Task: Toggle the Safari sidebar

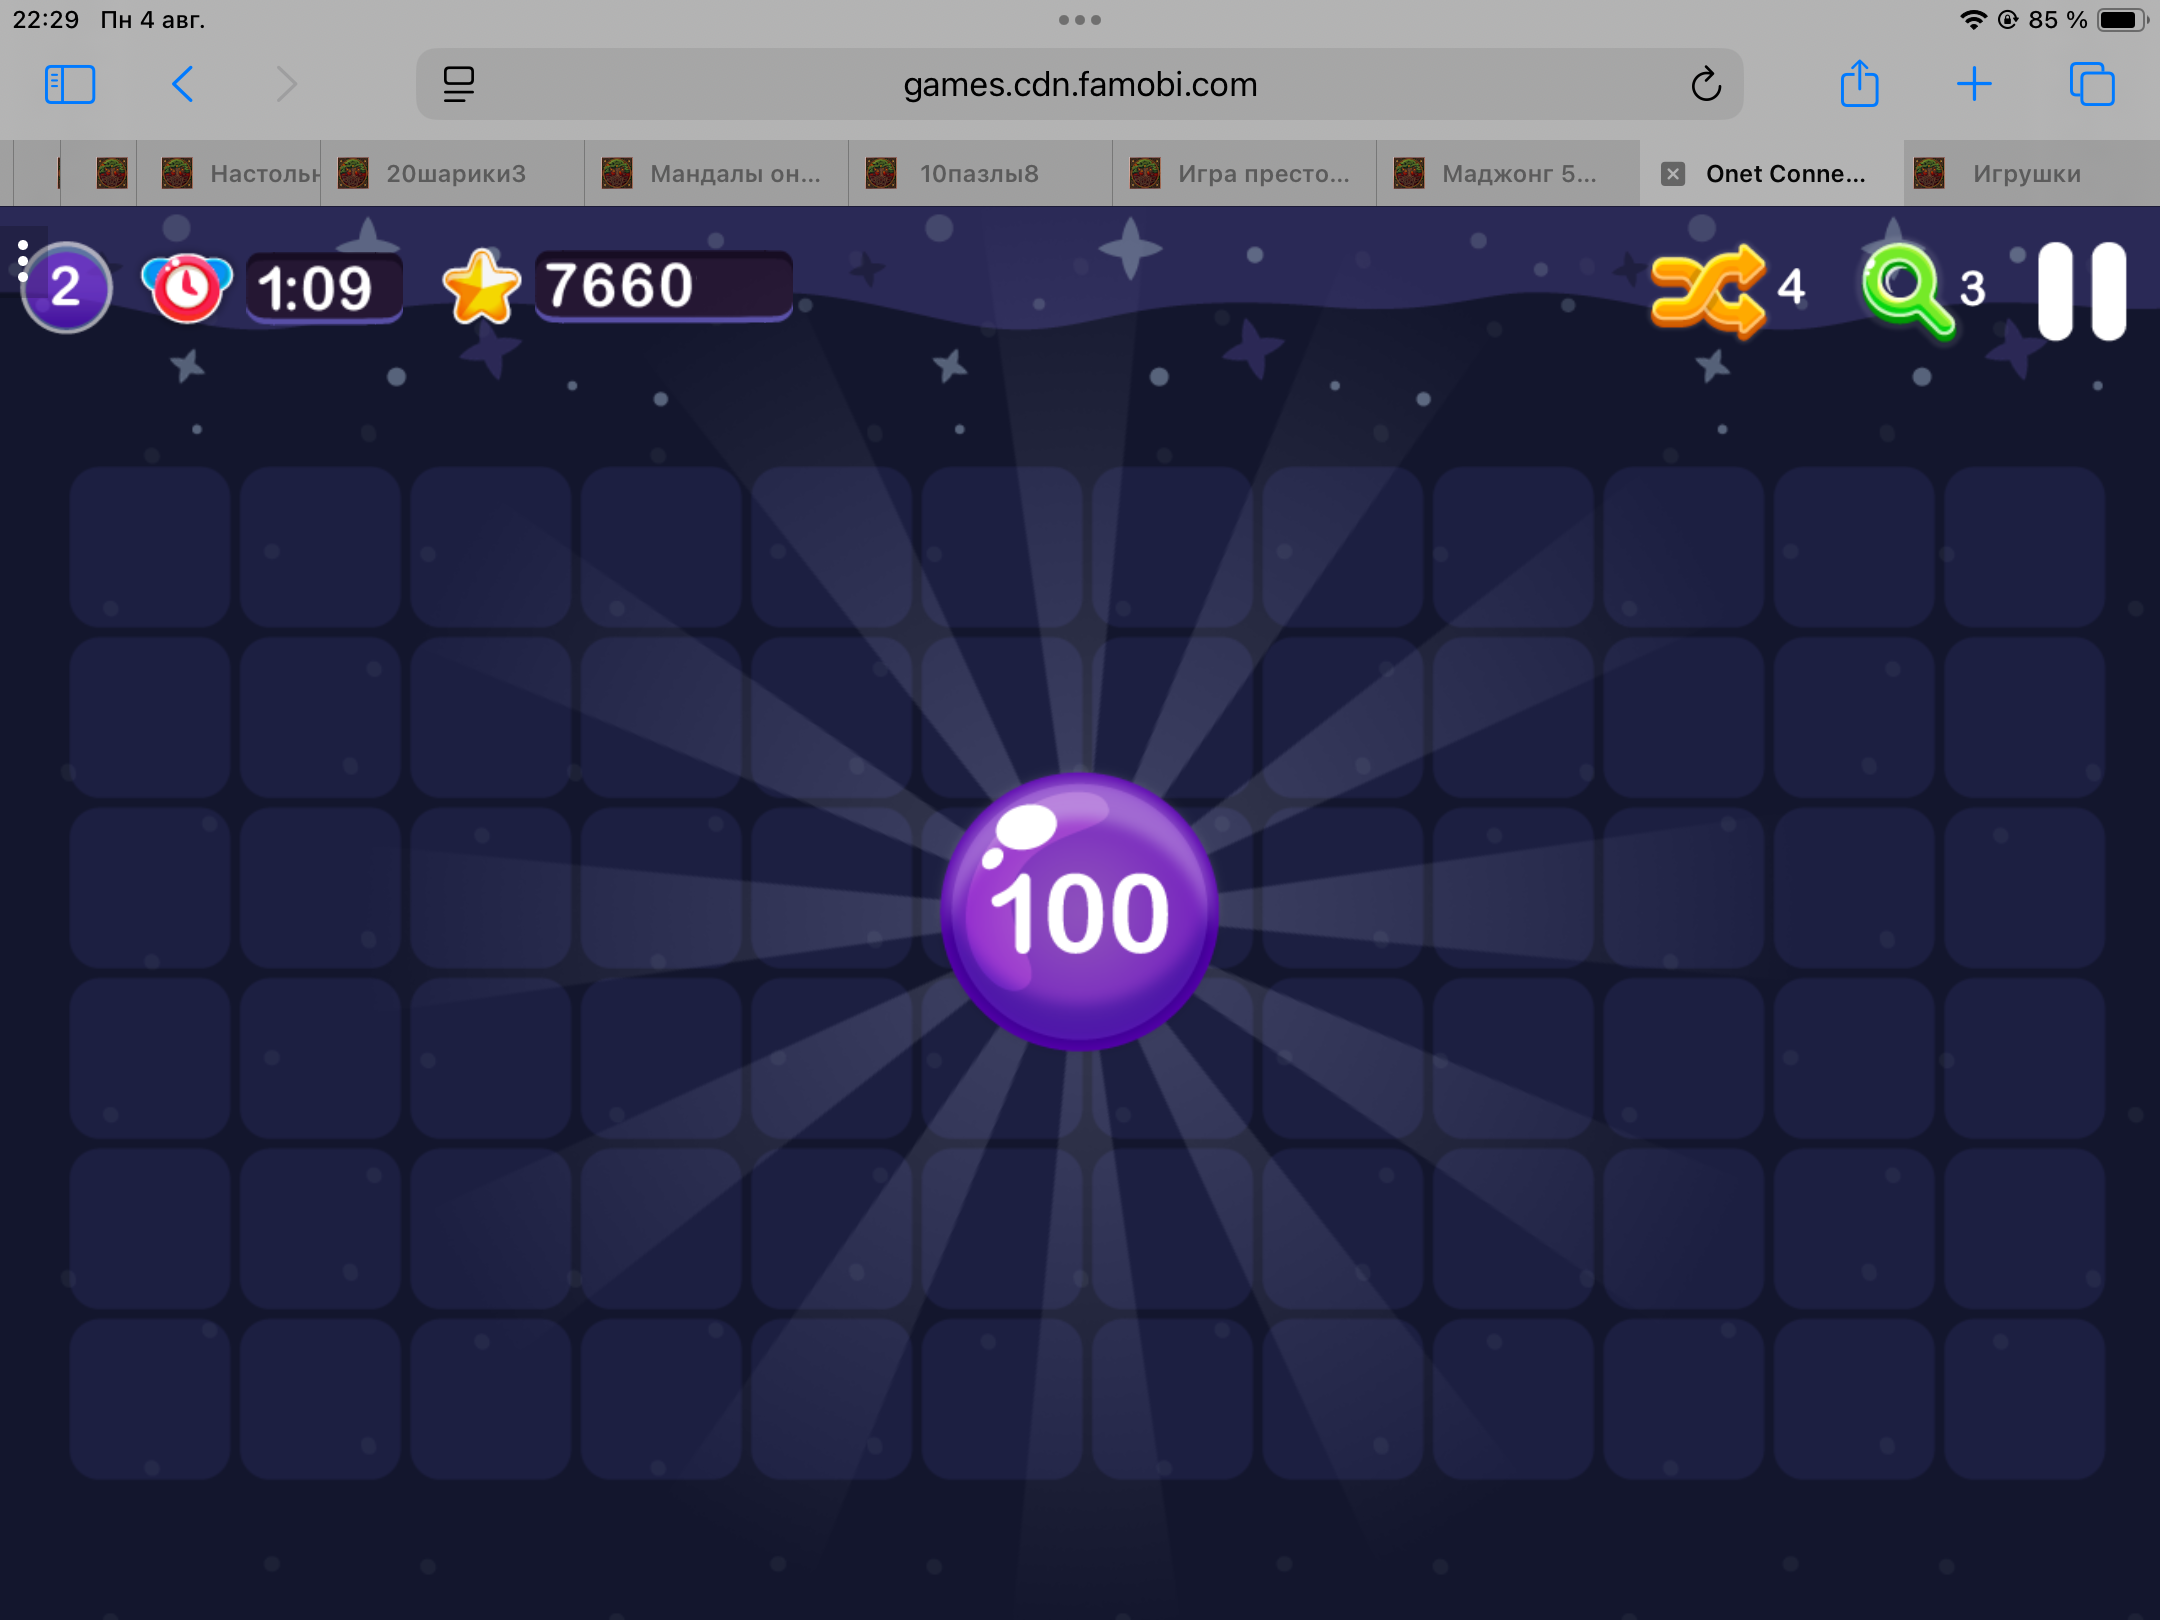Action: click(x=70, y=85)
